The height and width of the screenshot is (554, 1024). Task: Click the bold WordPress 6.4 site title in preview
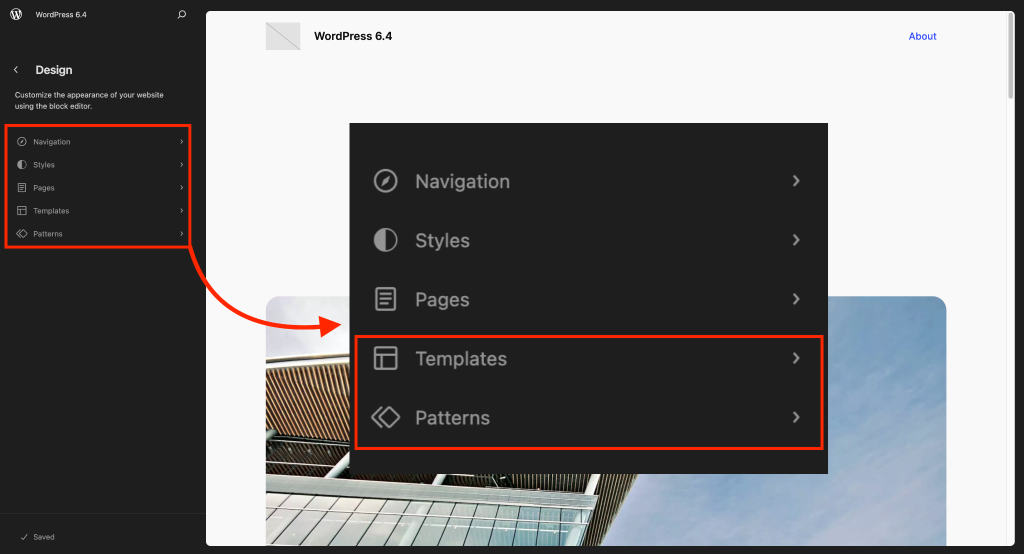pyautogui.click(x=353, y=36)
